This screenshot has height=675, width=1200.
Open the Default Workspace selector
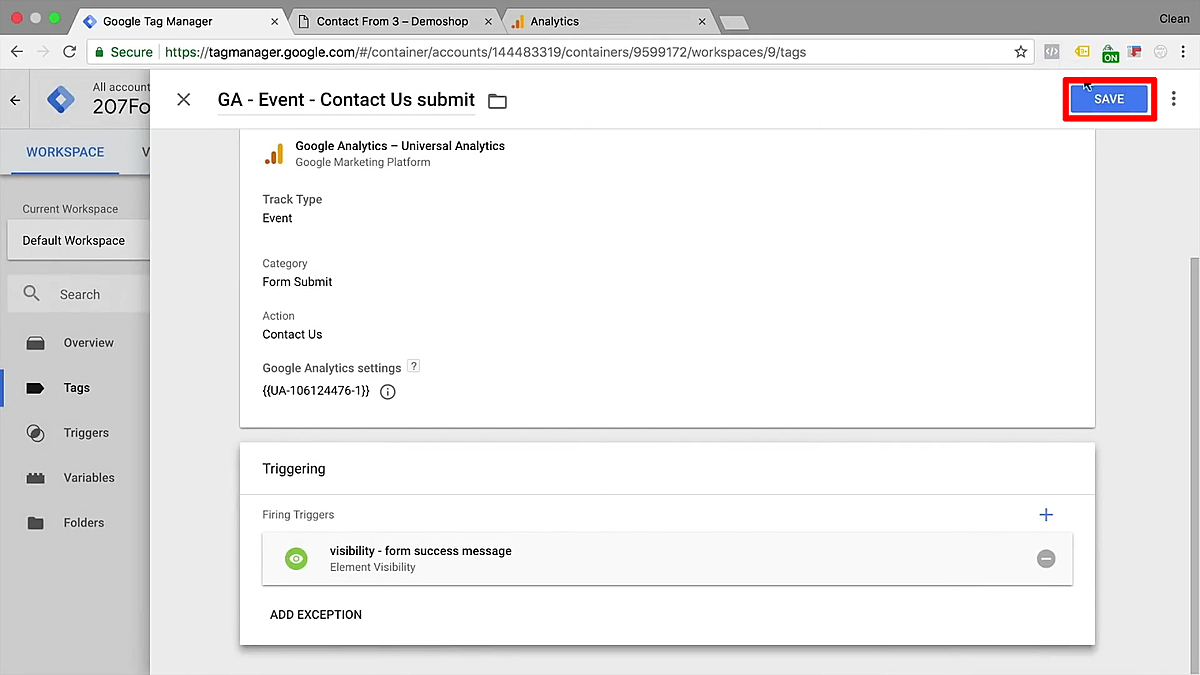click(x=78, y=241)
